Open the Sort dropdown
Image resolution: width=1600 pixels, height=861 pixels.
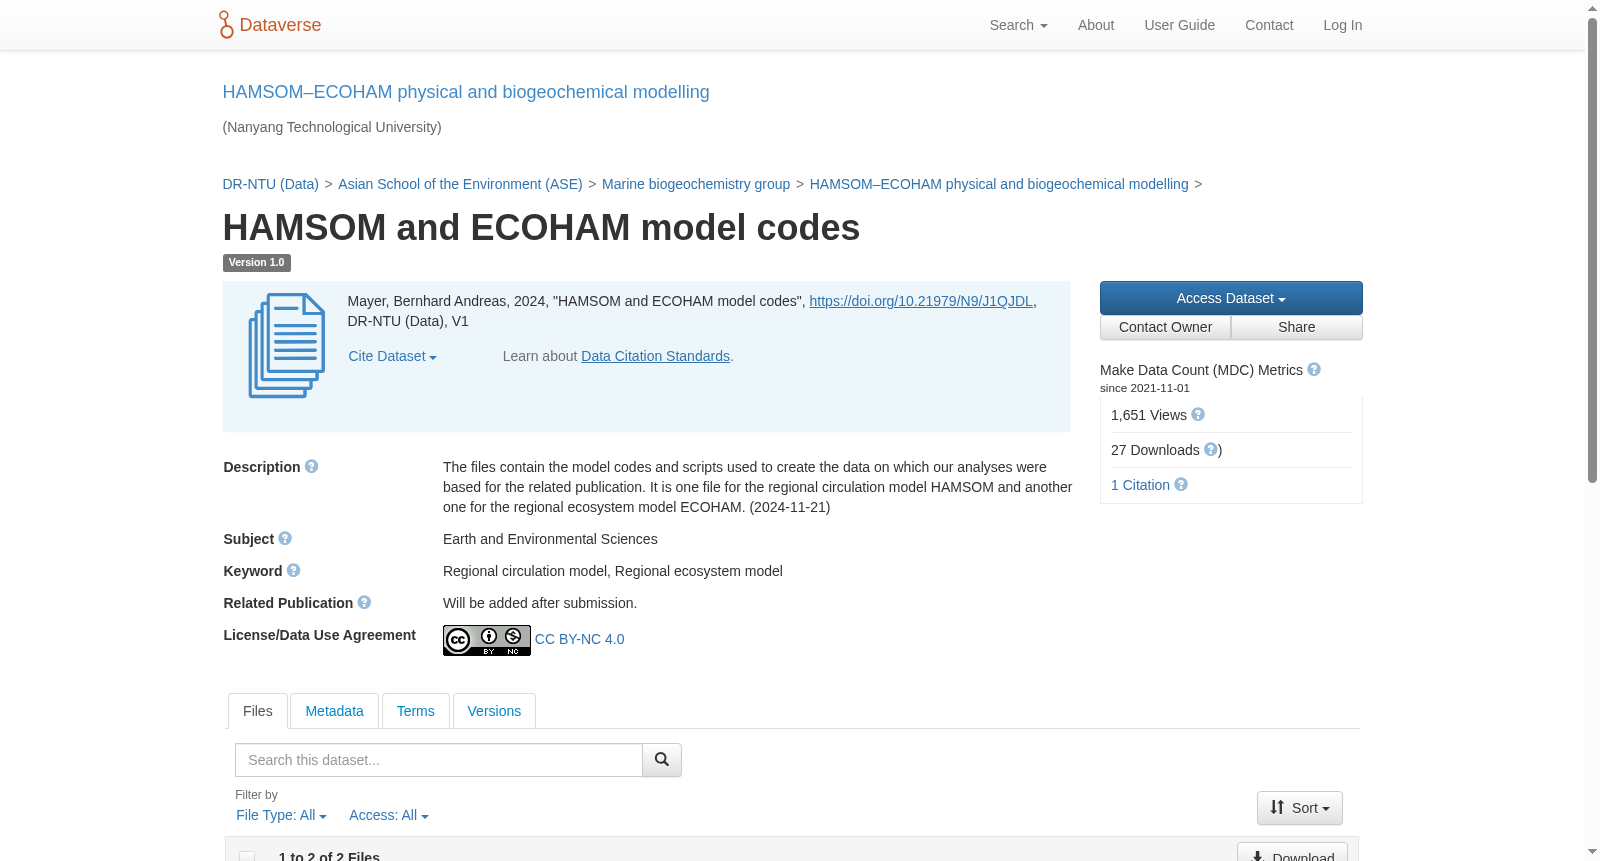(x=1300, y=808)
